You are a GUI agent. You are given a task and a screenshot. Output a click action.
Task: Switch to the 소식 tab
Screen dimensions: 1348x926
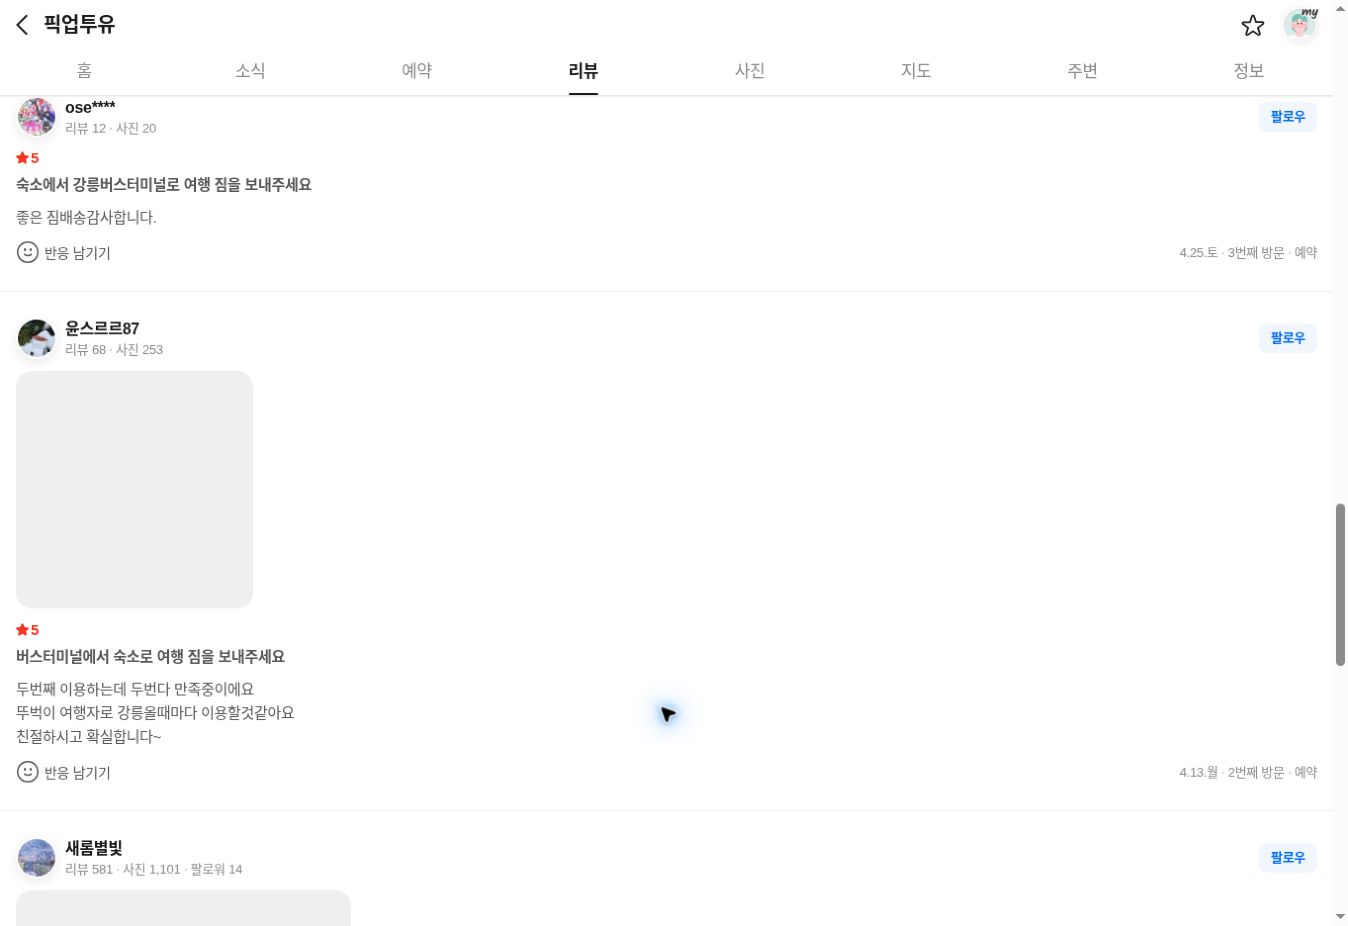250,70
